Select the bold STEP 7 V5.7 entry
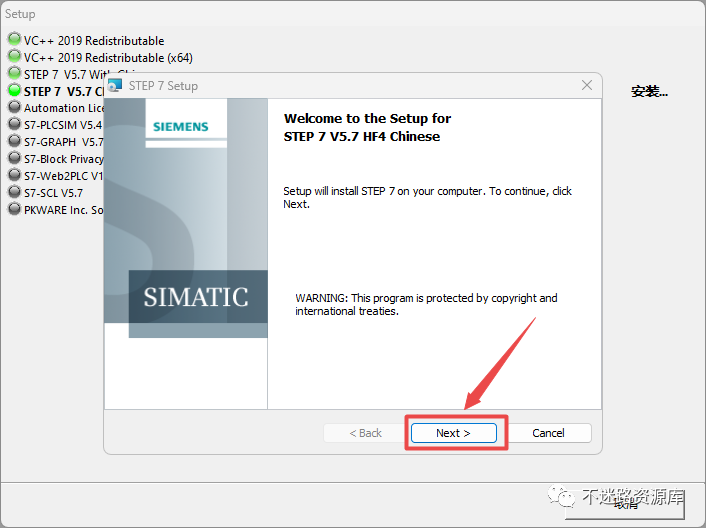Image resolution: width=706 pixels, height=528 pixels. click(x=63, y=92)
